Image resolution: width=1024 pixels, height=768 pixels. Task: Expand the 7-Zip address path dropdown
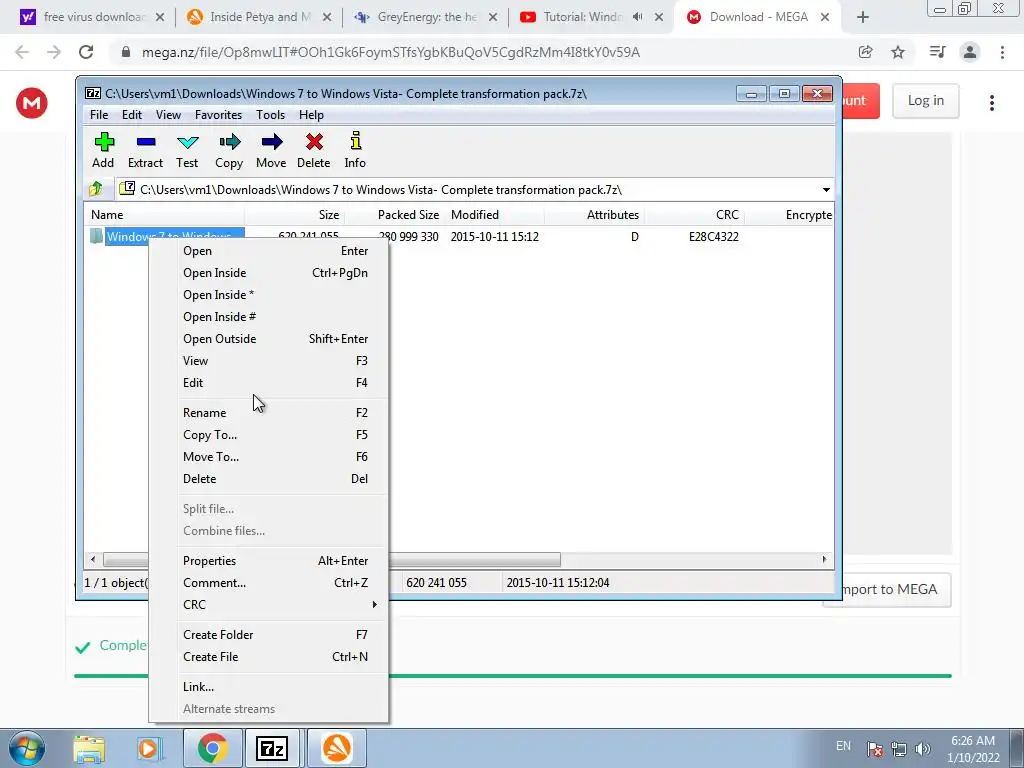point(826,190)
